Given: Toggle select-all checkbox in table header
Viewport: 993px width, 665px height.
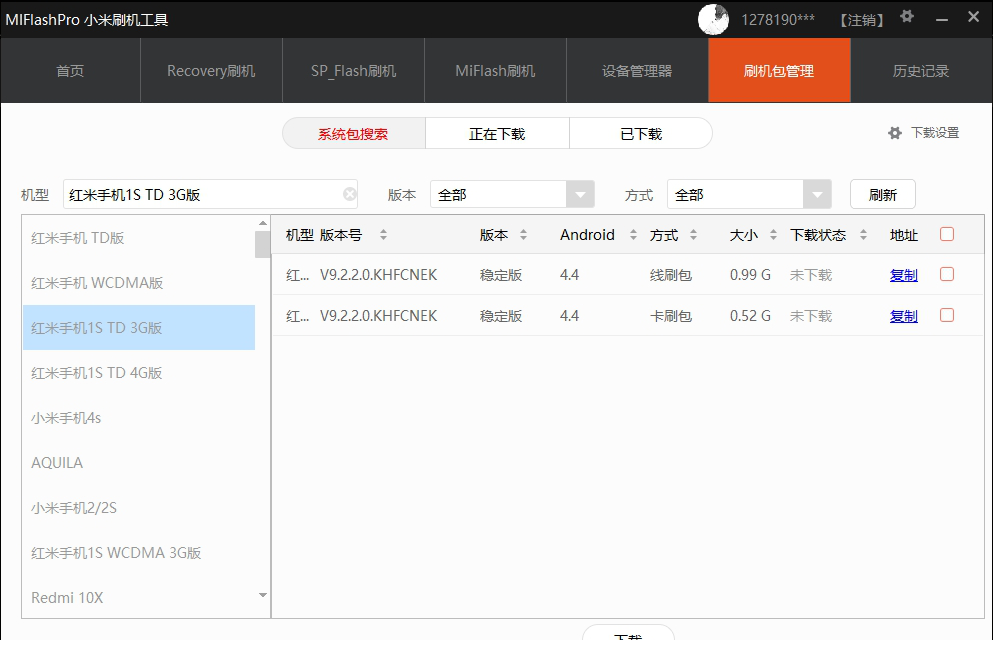Looking at the screenshot, I should tap(947, 234).
